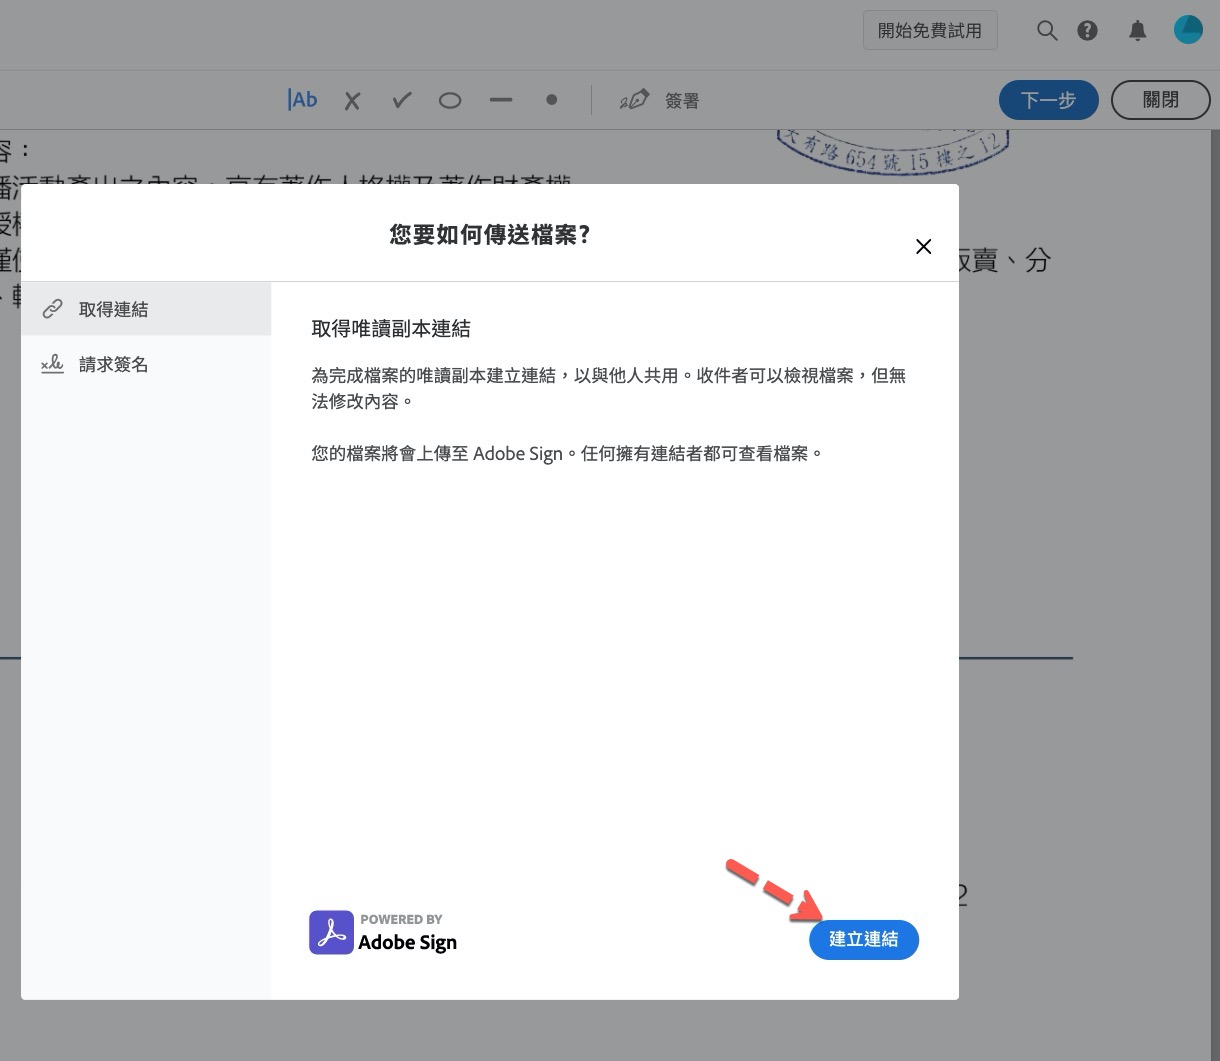1220x1061 pixels.
Task: Open search with the magnifier icon
Action: click(x=1047, y=31)
